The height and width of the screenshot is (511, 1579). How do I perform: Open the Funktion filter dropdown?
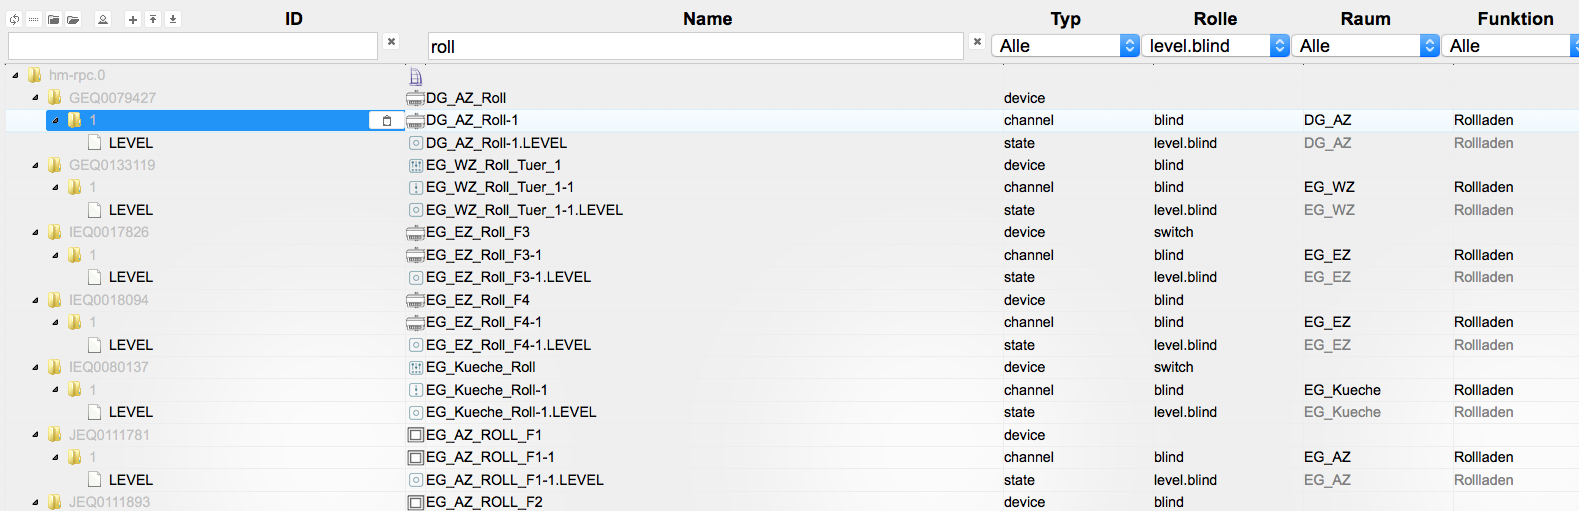(x=1511, y=46)
